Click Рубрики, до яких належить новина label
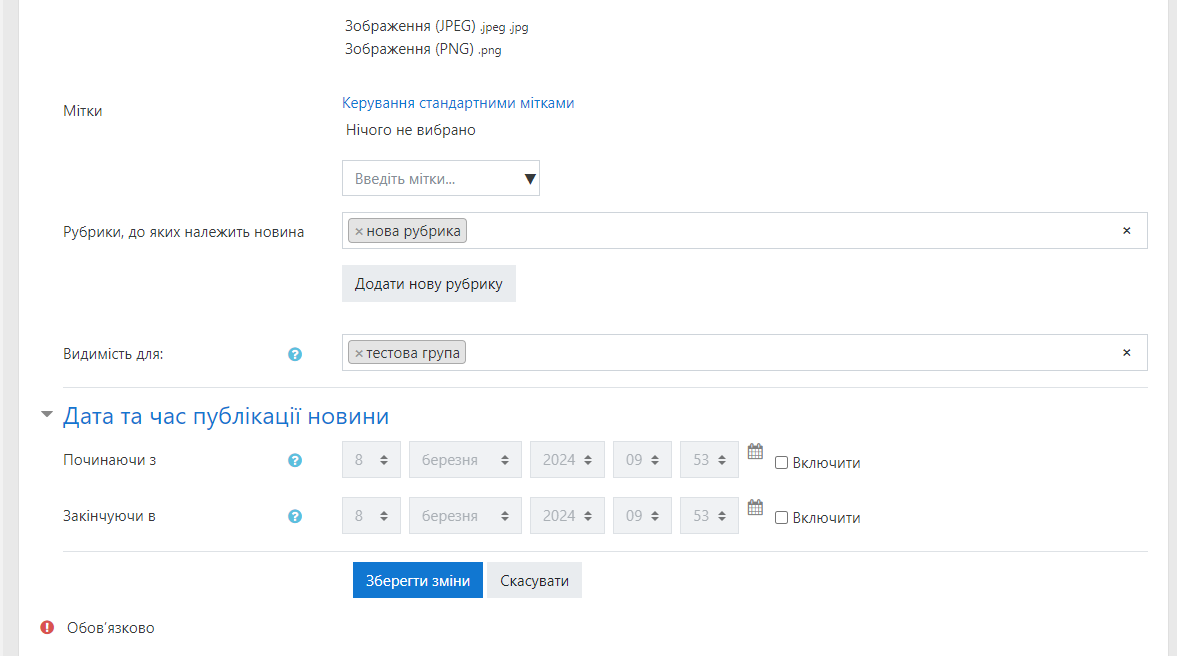The image size is (1177, 656). coord(183,233)
